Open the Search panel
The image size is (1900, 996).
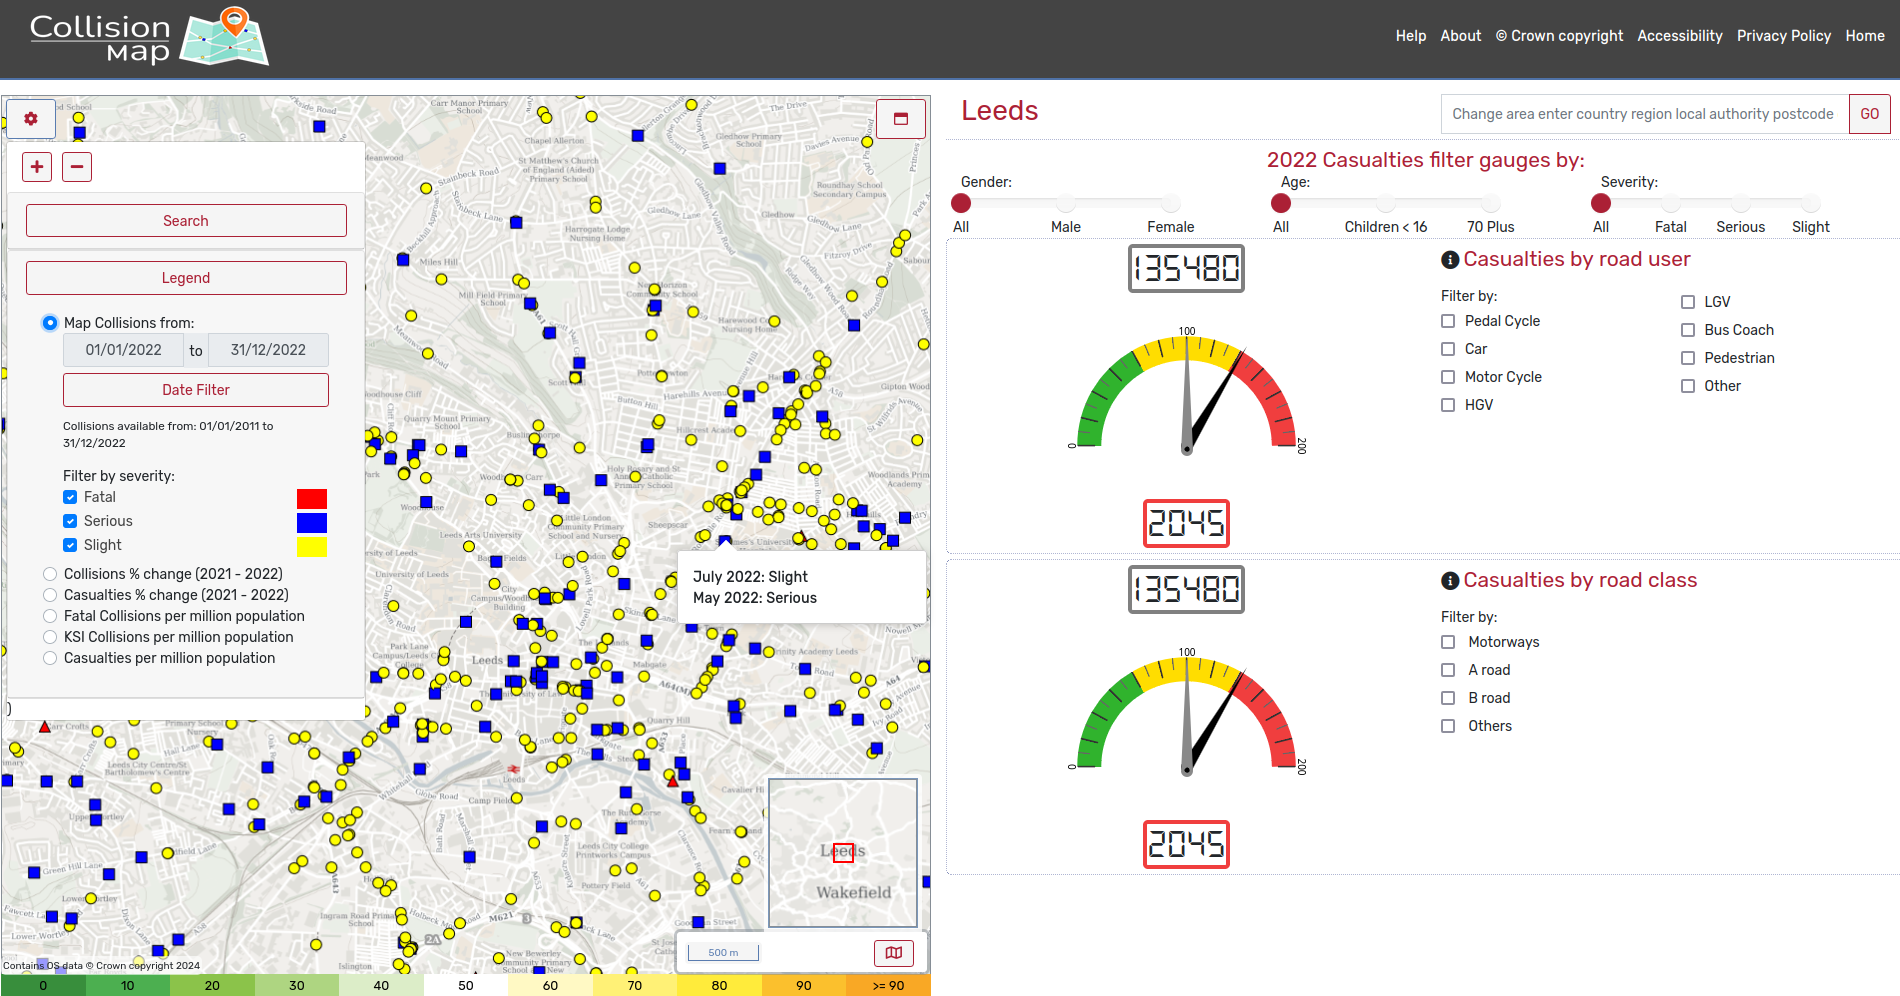click(x=186, y=221)
